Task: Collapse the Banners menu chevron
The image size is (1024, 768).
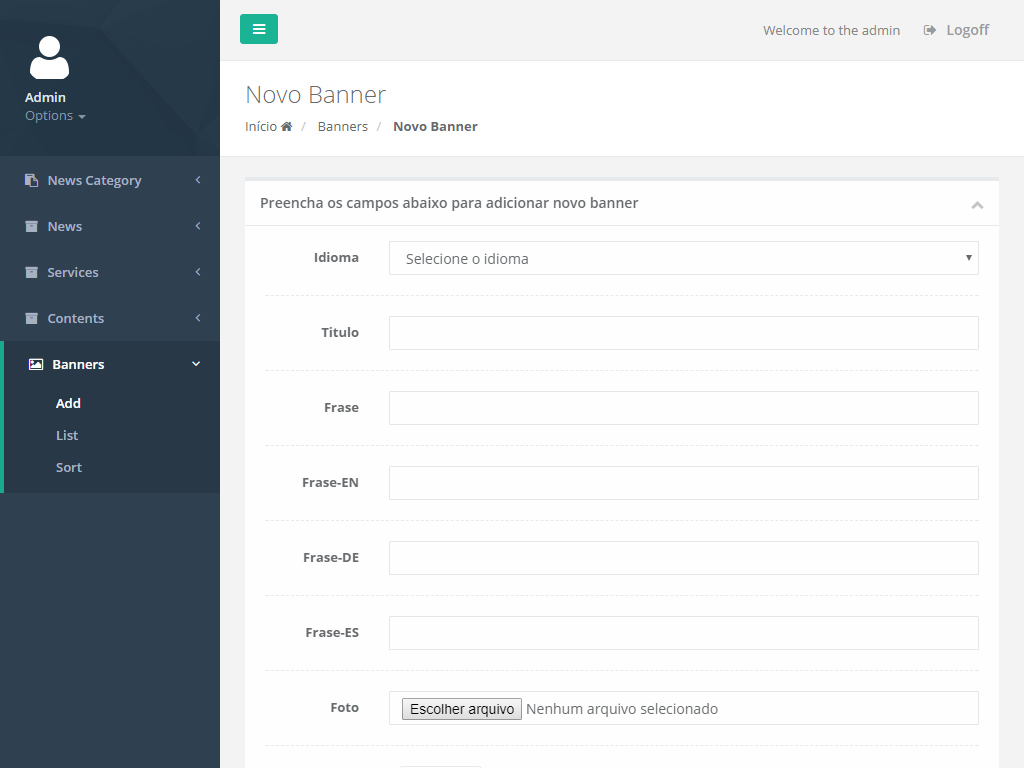Action: [196, 364]
